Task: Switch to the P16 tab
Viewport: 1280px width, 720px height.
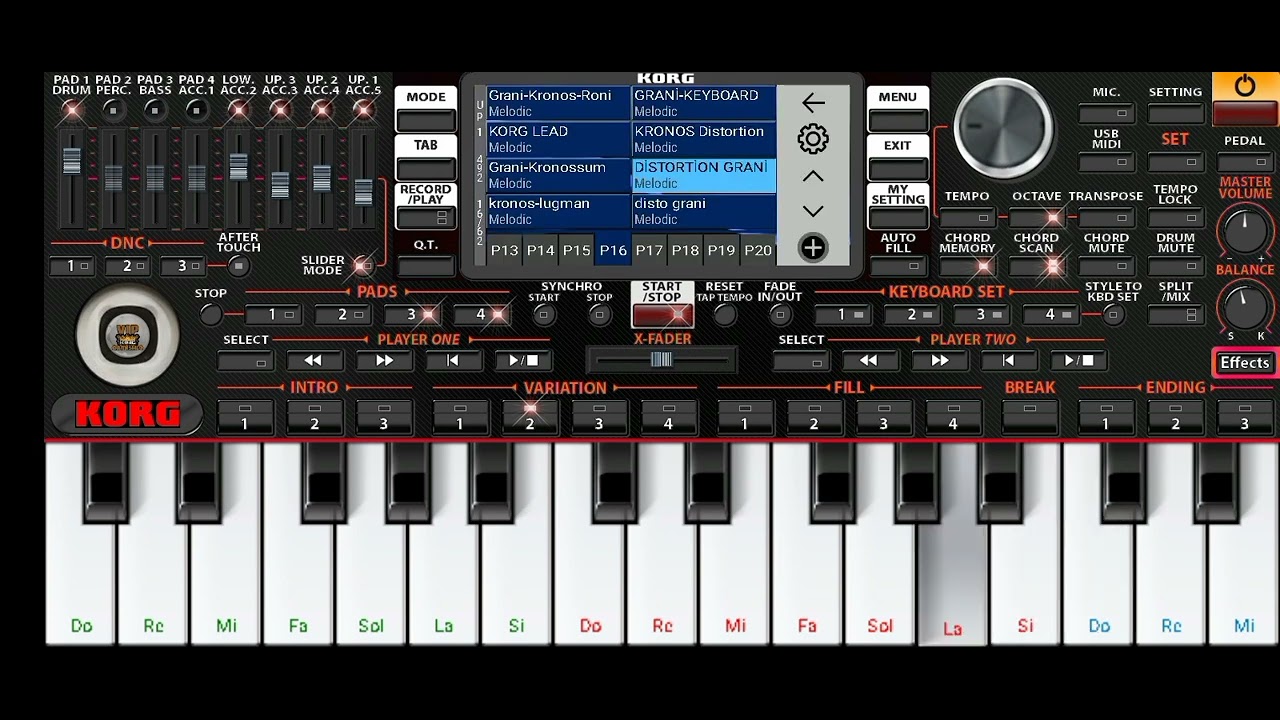Action: click(x=612, y=250)
